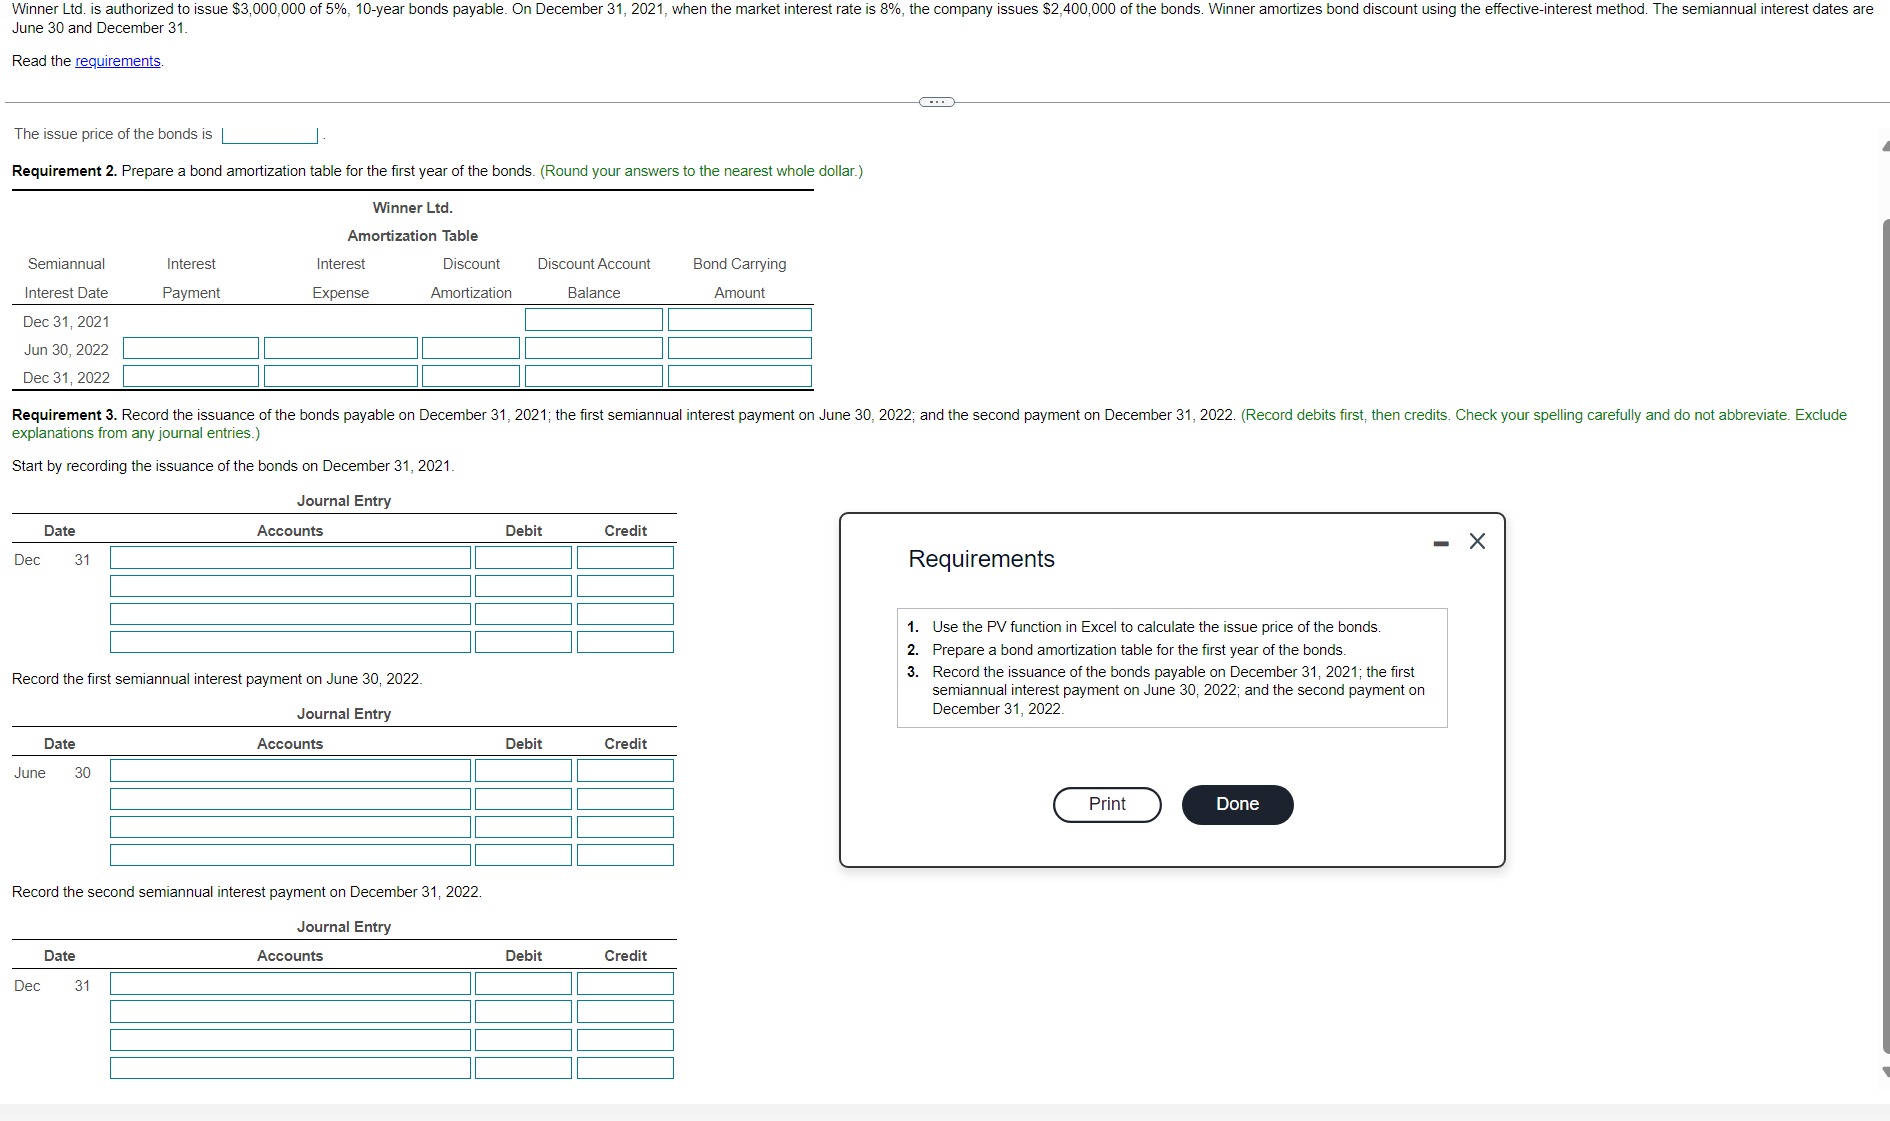Click first credit field of June 30 entry
This screenshot has height=1121, width=1890.
[625, 771]
